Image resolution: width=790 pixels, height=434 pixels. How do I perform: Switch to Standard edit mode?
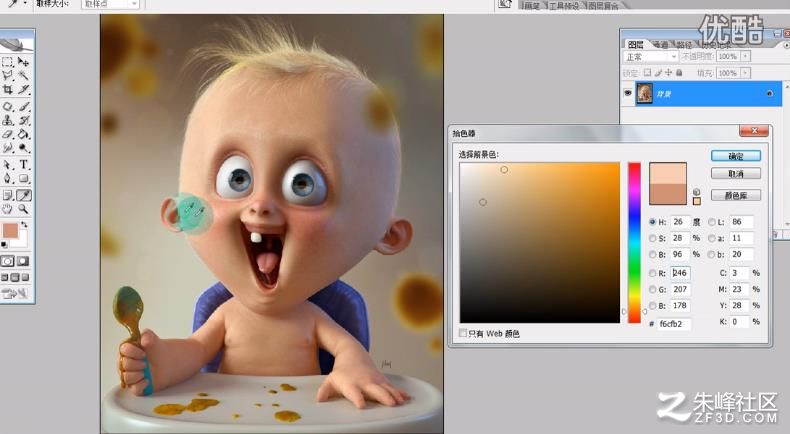[x=8, y=261]
